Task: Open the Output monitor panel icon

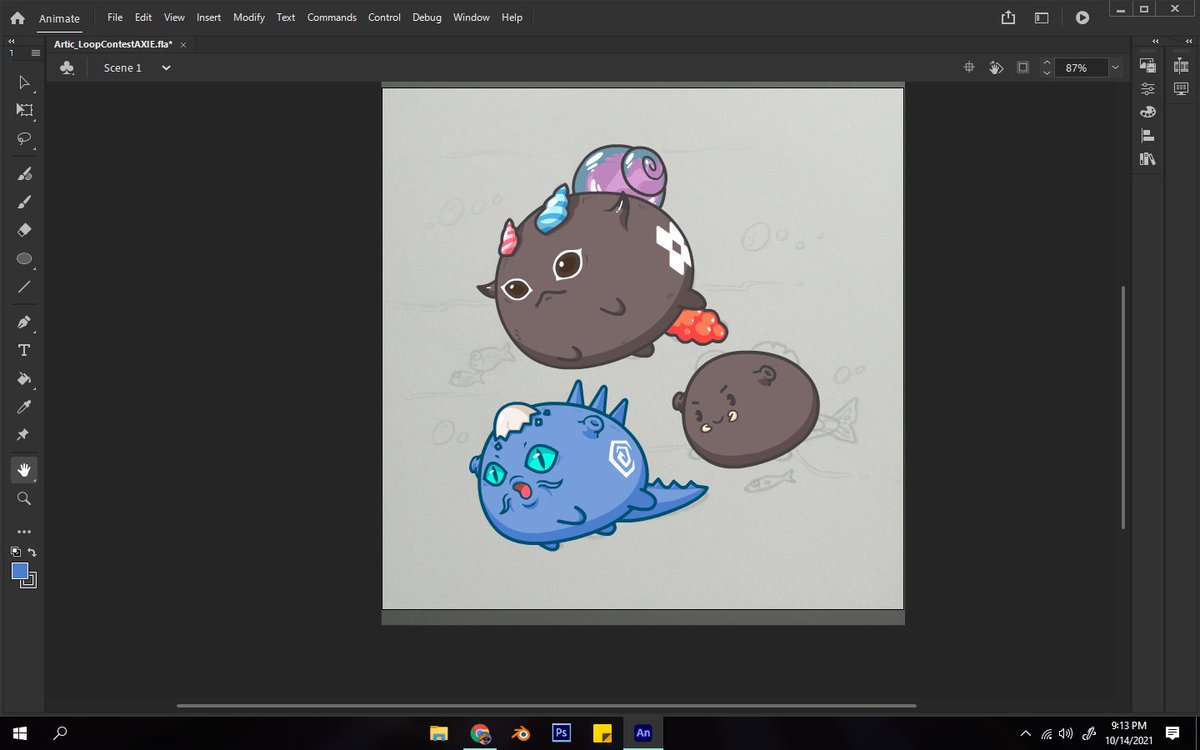Action: 1181,89
